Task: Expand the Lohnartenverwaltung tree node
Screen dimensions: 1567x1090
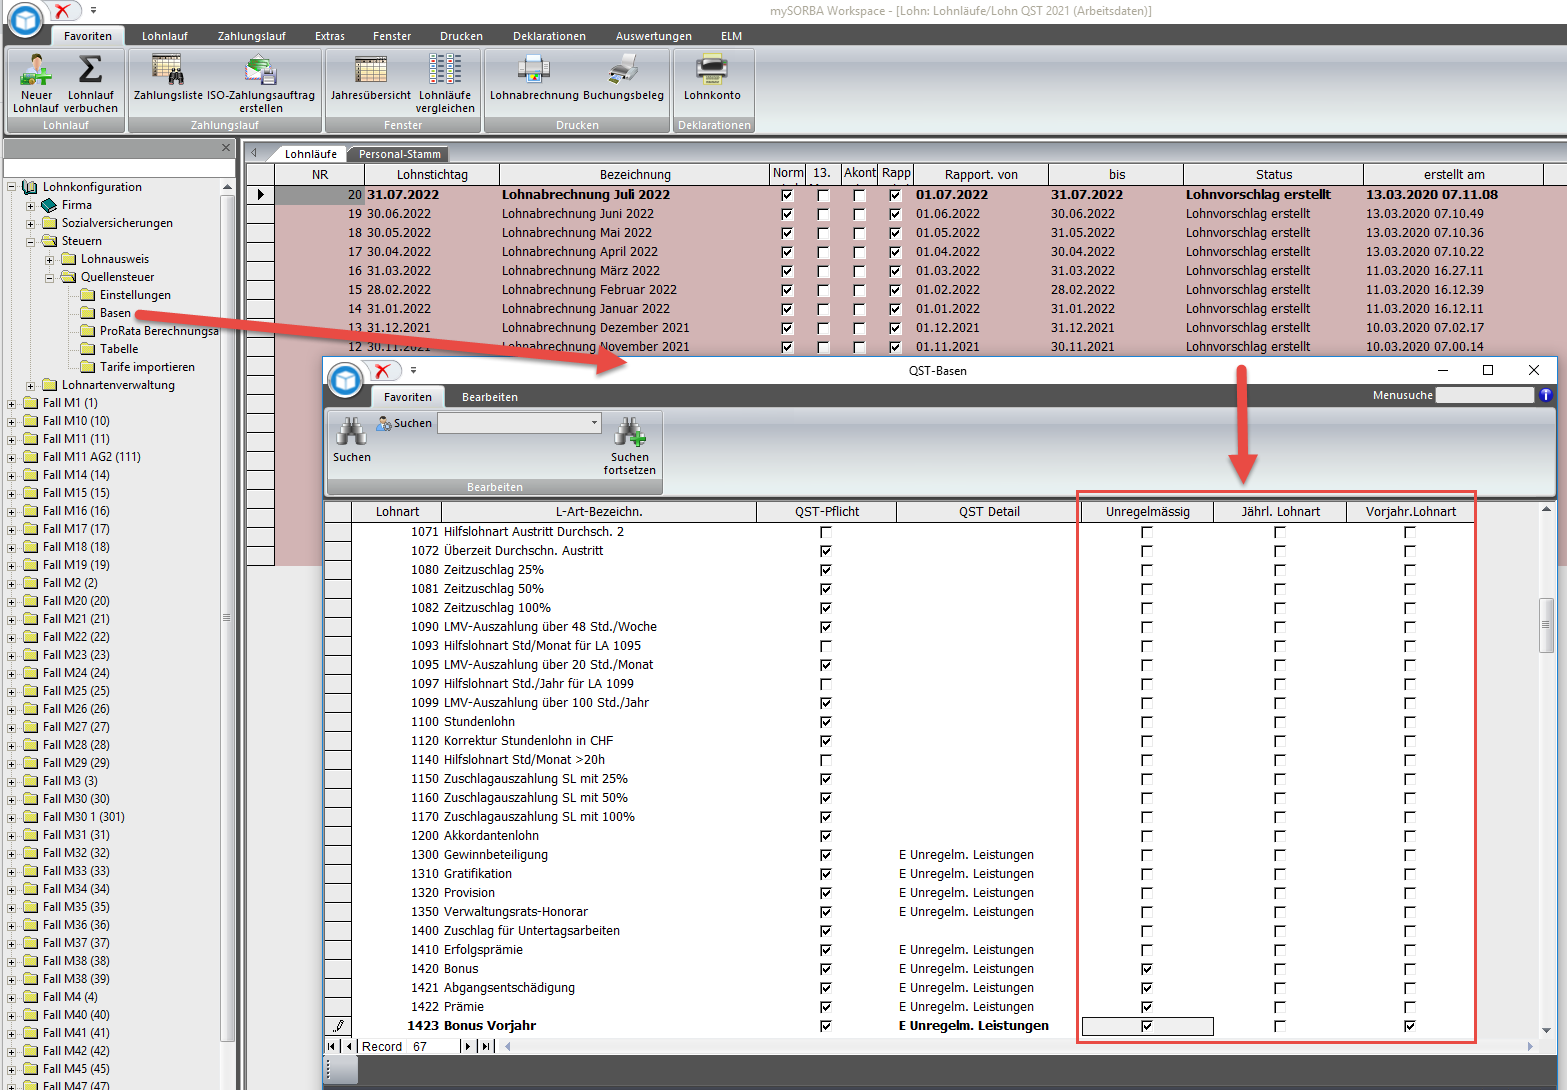Action: (30, 386)
